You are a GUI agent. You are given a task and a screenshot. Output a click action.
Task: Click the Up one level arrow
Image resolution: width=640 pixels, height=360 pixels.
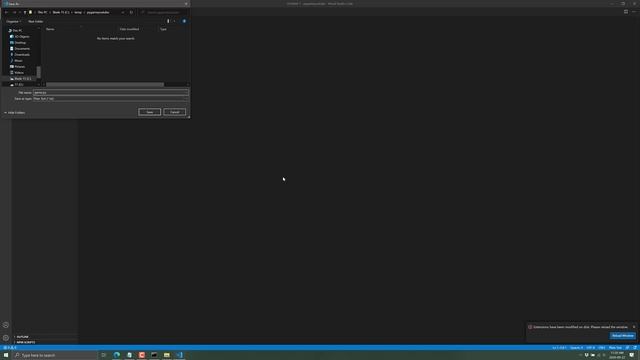[x=25, y=12]
